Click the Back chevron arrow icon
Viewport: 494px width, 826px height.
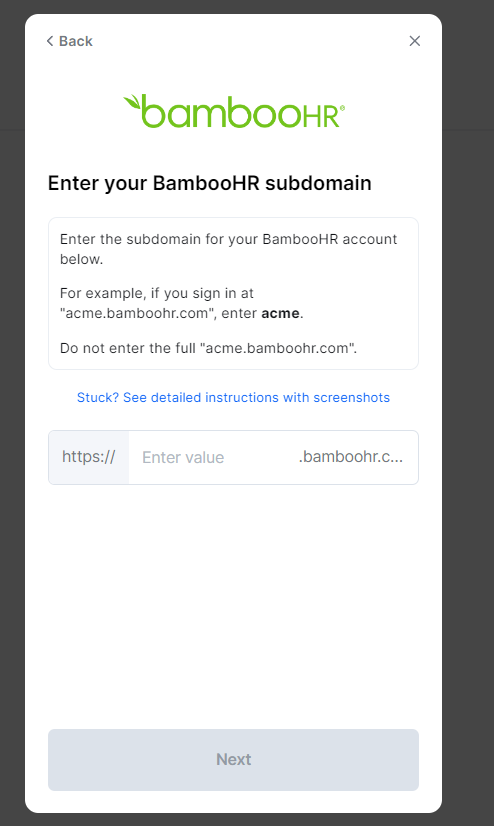pyautogui.click(x=50, y=41)
